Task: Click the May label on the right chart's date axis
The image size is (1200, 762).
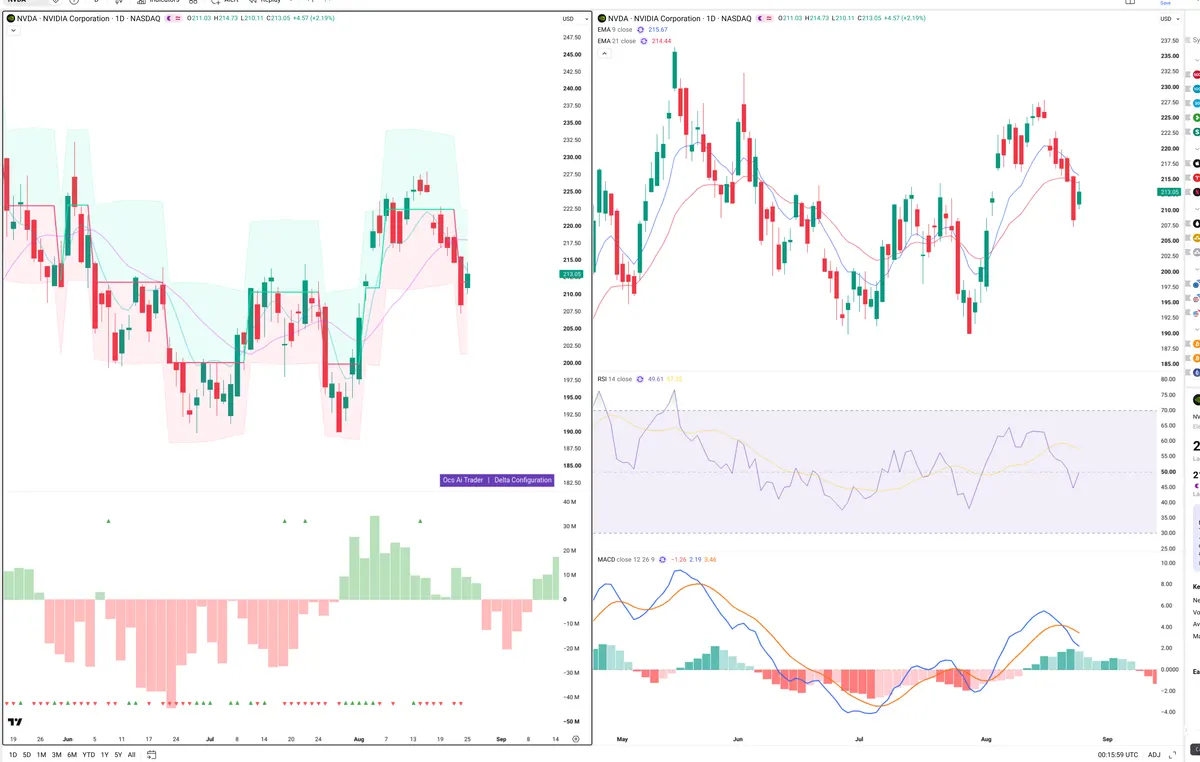Action: pyautogui.click(x=623, y=739)
